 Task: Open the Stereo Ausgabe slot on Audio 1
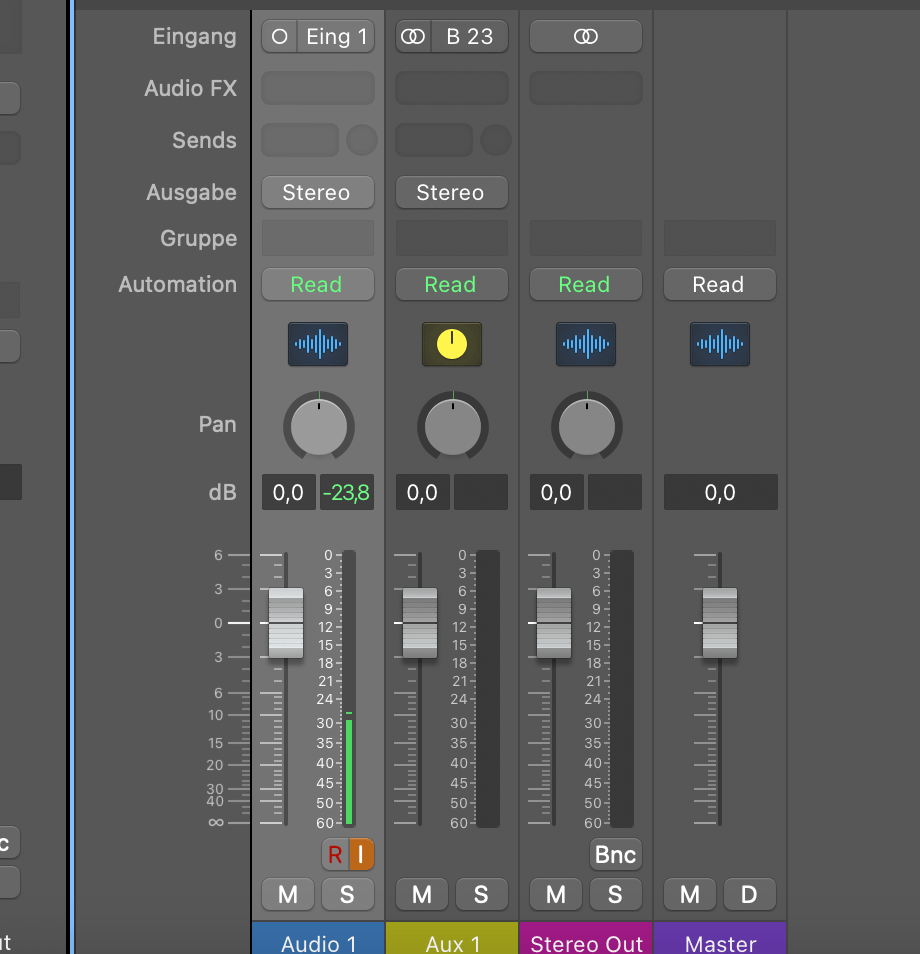317,192
